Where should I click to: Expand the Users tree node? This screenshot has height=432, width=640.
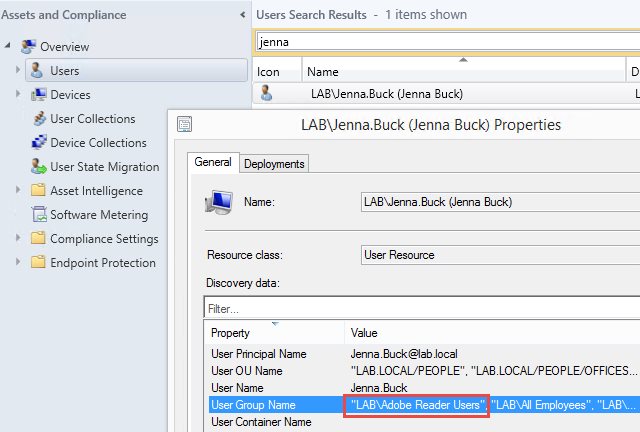point(18,70)
